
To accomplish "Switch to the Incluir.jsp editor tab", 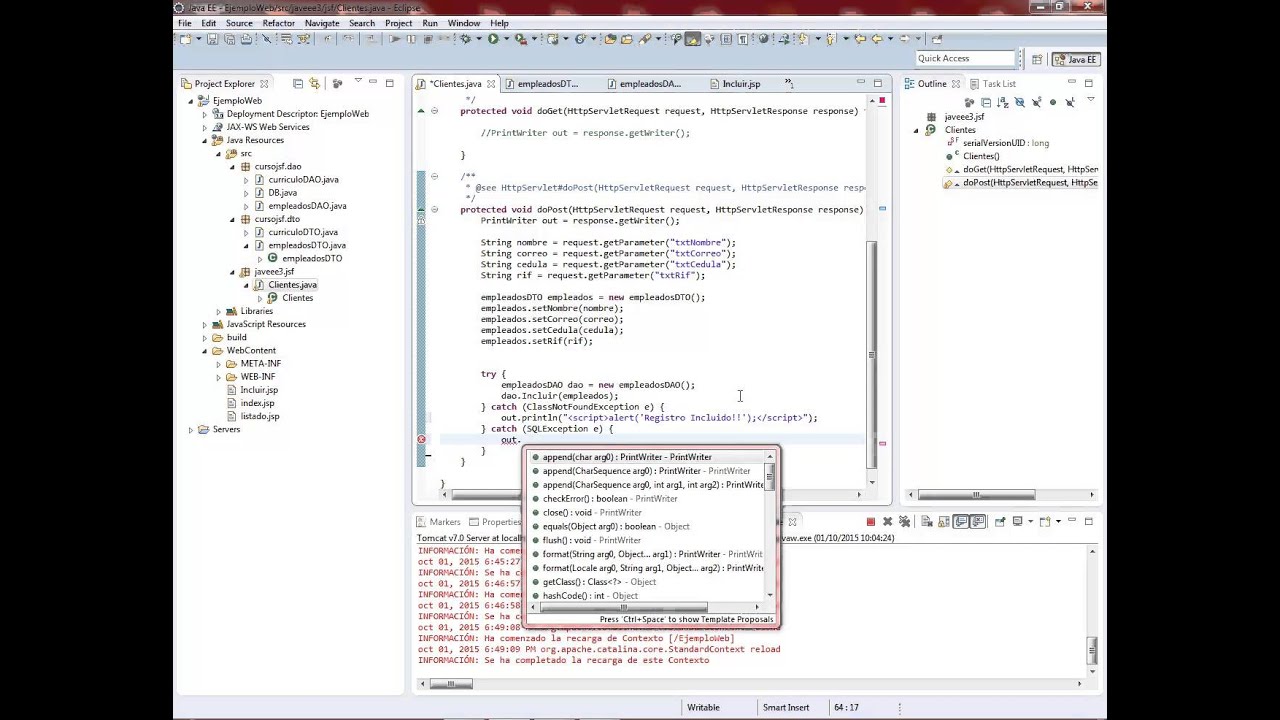I will [x=741, y=84].
